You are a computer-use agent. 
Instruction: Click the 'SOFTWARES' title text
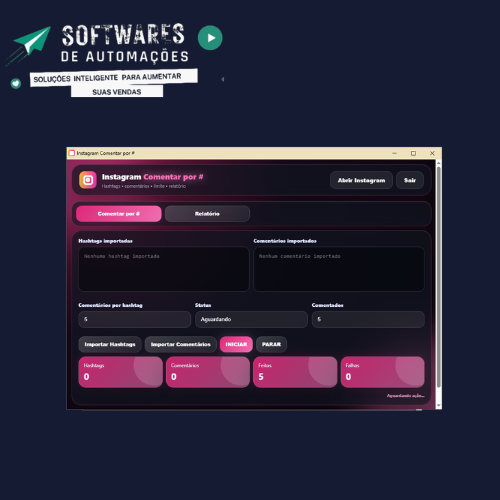pos(123,35)
